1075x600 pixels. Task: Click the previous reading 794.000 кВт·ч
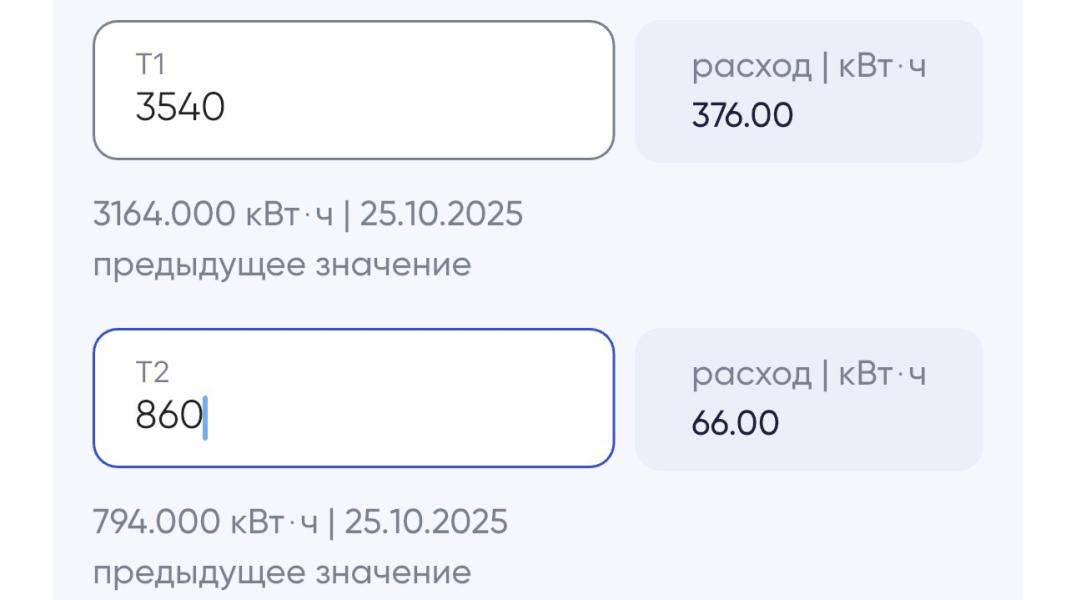[204, 522]
